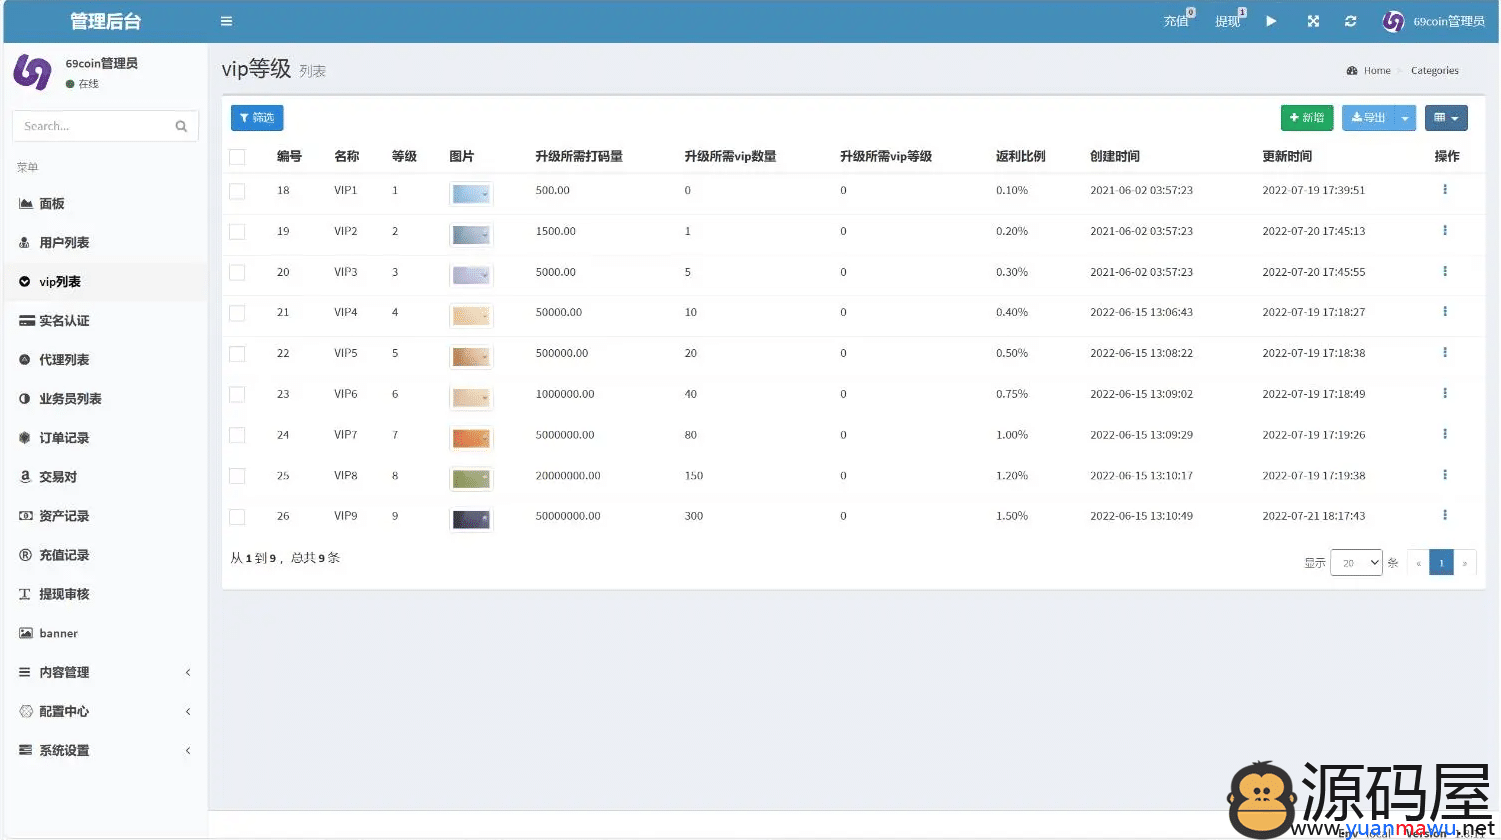
Task: Click the green 新增 button
Action: pyautogui.click(x=1307, y=118)
